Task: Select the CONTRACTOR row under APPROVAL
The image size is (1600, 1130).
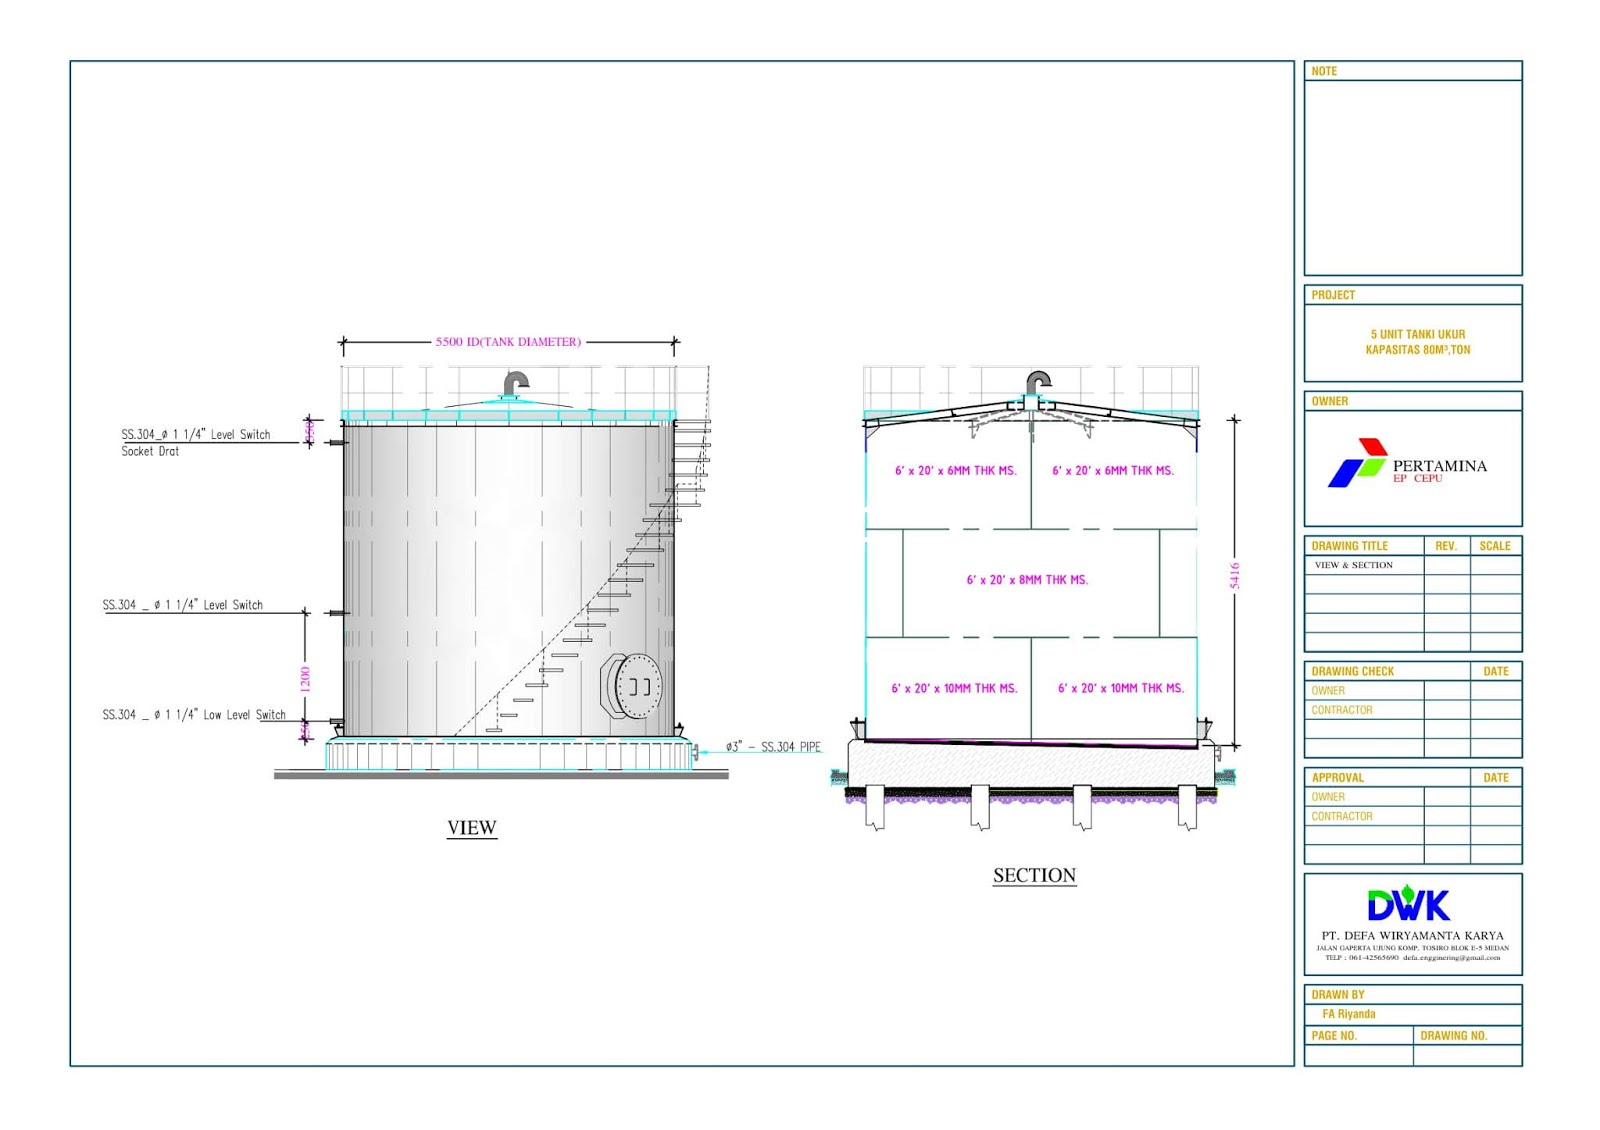Action: point(1340,816)
